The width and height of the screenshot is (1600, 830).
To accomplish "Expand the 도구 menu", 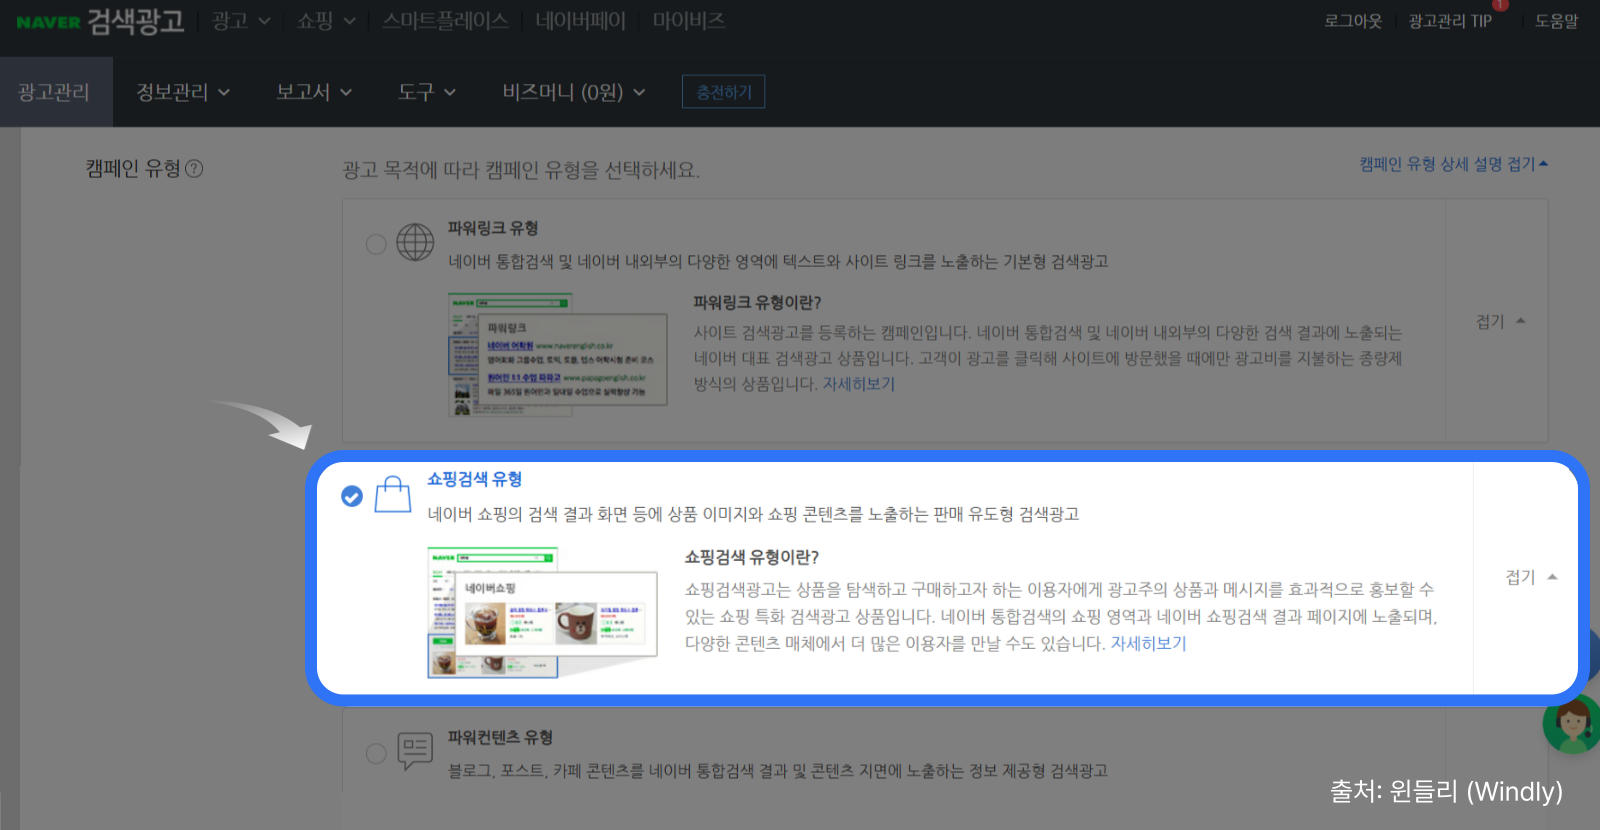I will [x=427, y=92].
